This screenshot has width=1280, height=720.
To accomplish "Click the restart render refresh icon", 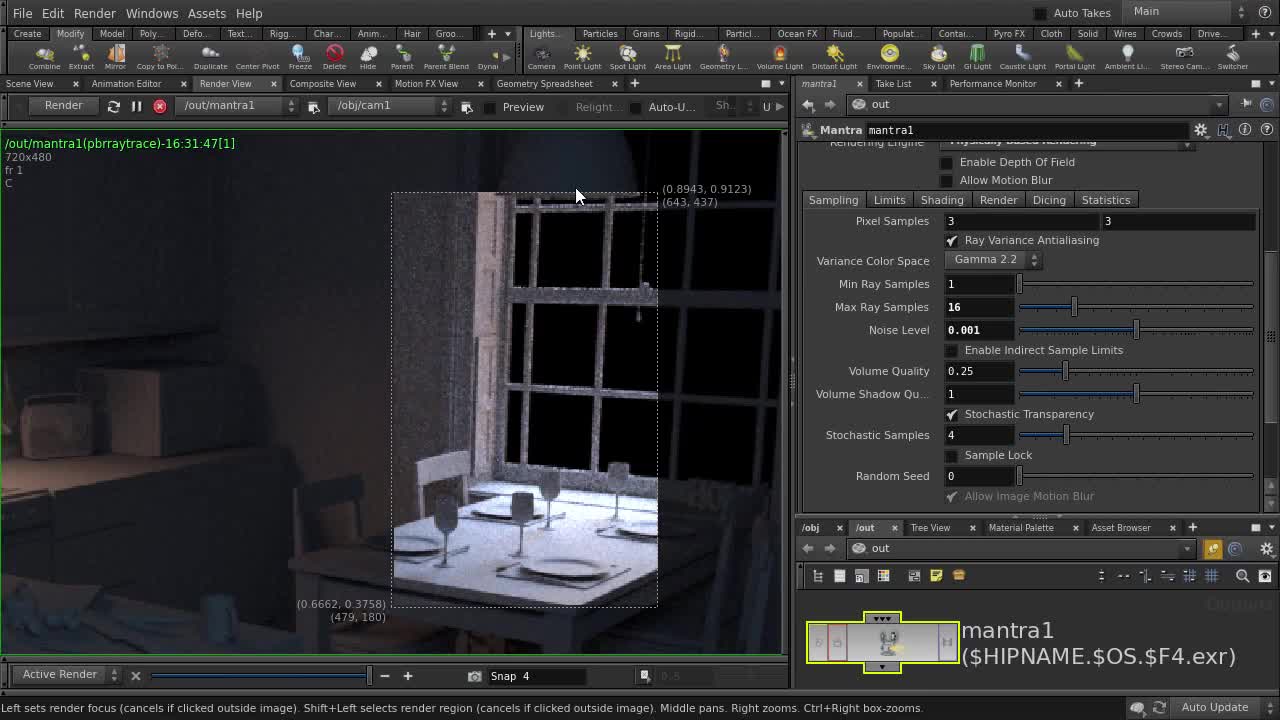I will coord(113,106).
